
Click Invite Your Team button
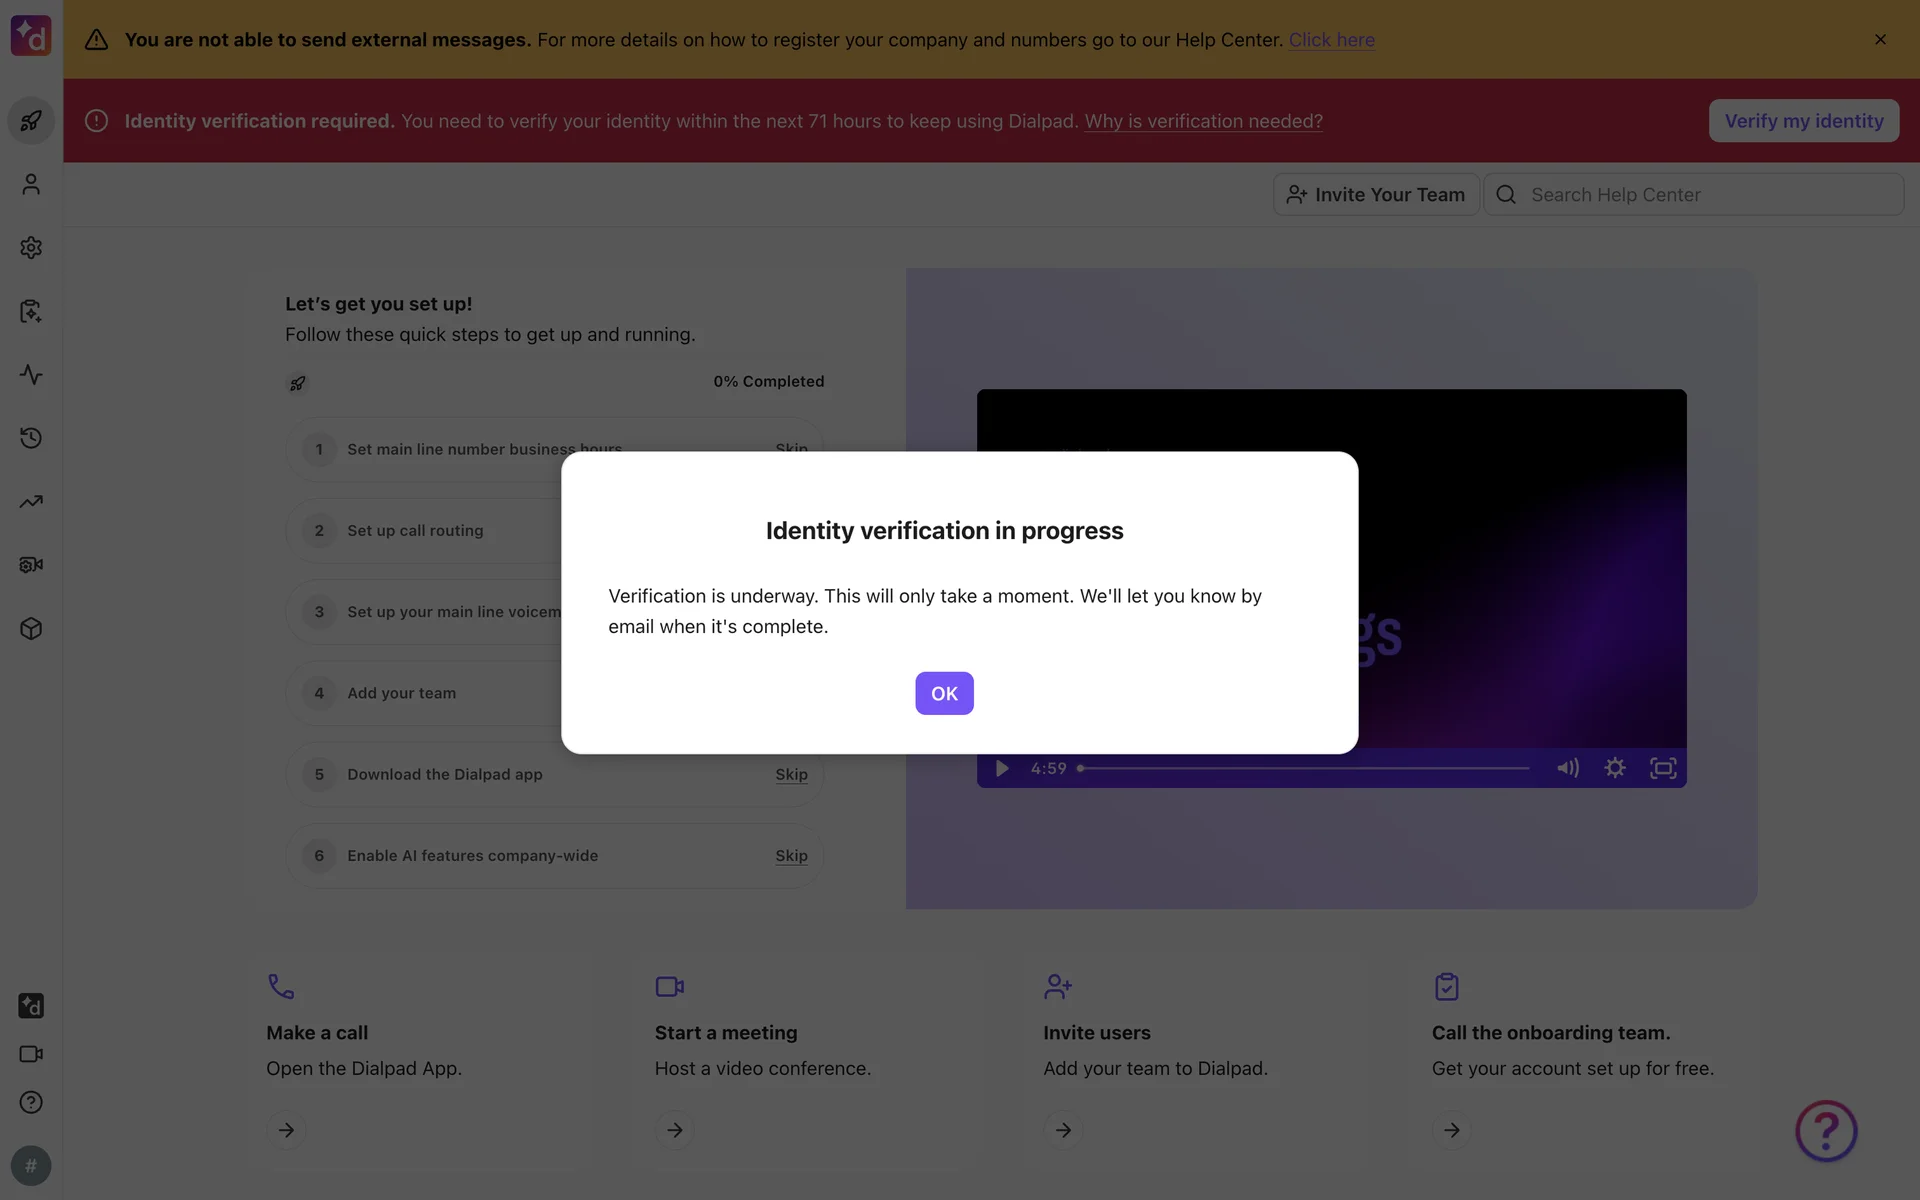point(1376,195)
